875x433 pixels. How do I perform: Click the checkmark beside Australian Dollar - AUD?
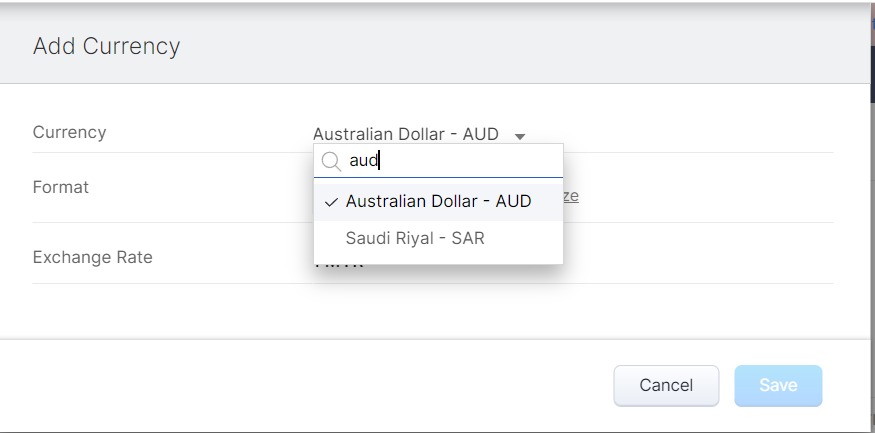click(x=331, y=202)
